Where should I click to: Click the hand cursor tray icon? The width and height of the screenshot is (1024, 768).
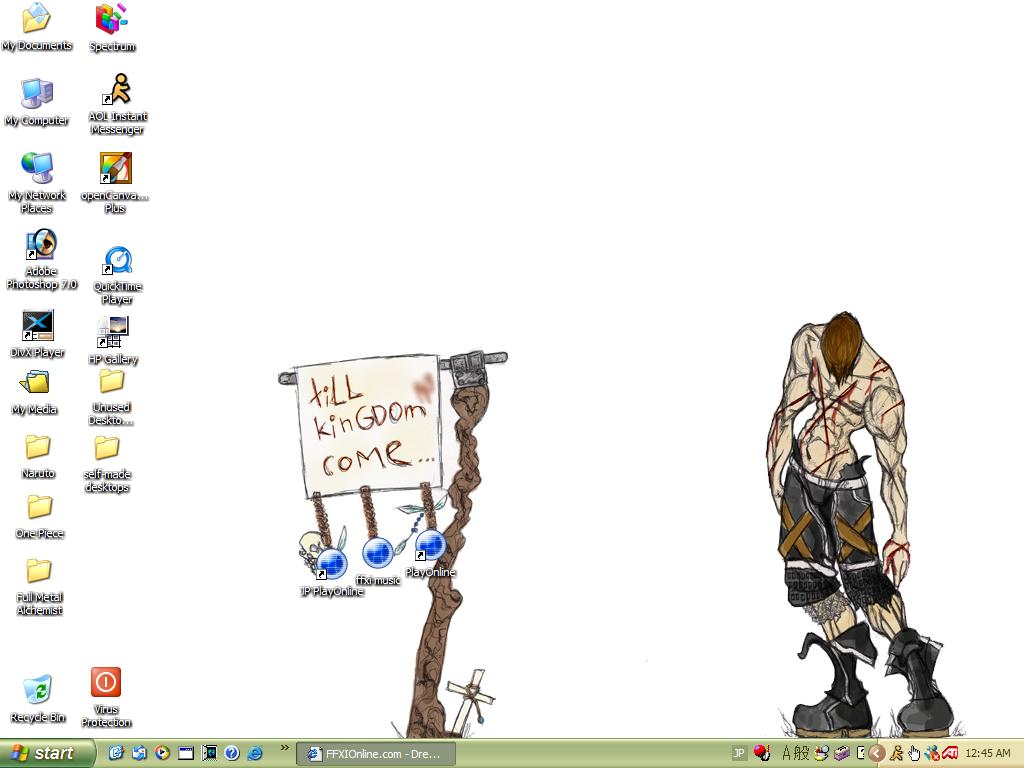tap(914, 754)
